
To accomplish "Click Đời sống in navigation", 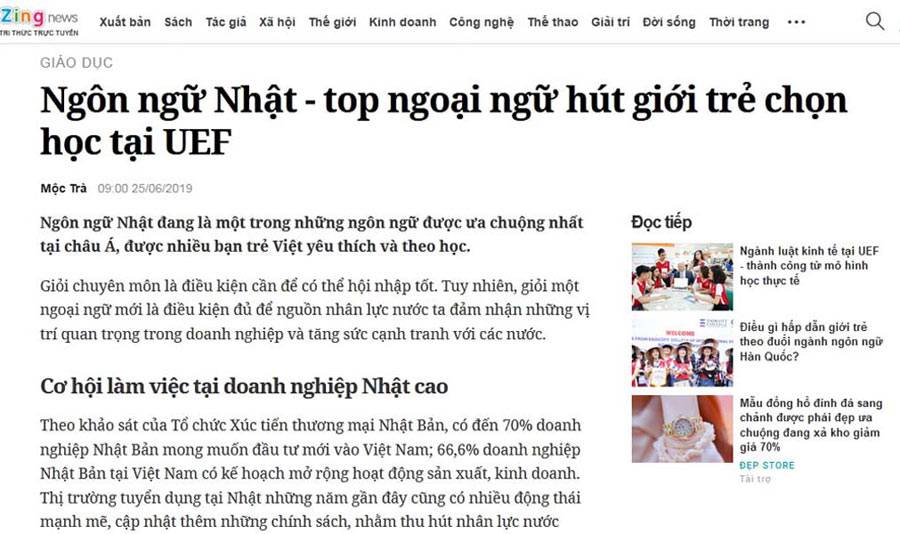I will point(669,22).
